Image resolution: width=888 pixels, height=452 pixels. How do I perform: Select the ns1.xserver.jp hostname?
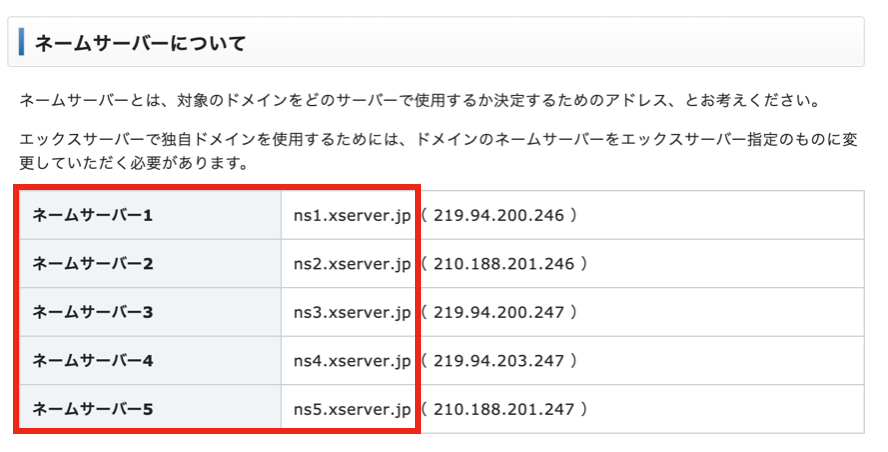(352, 216)
